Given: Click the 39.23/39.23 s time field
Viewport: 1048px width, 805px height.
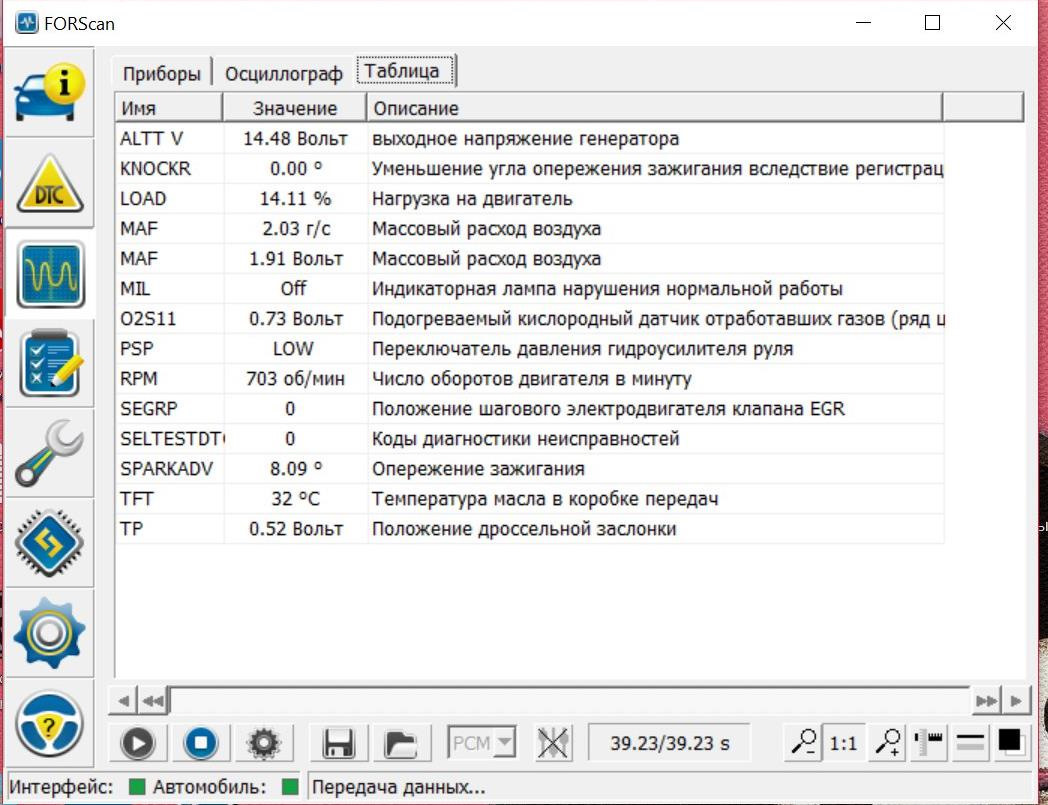Looking at the screenshot, I should pos(669,743).
